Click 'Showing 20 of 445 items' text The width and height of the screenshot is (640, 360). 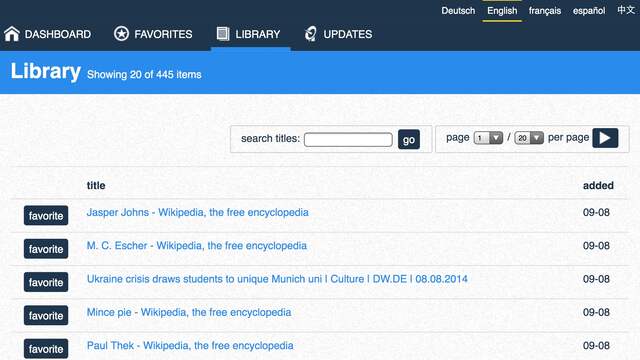point(144,75)
